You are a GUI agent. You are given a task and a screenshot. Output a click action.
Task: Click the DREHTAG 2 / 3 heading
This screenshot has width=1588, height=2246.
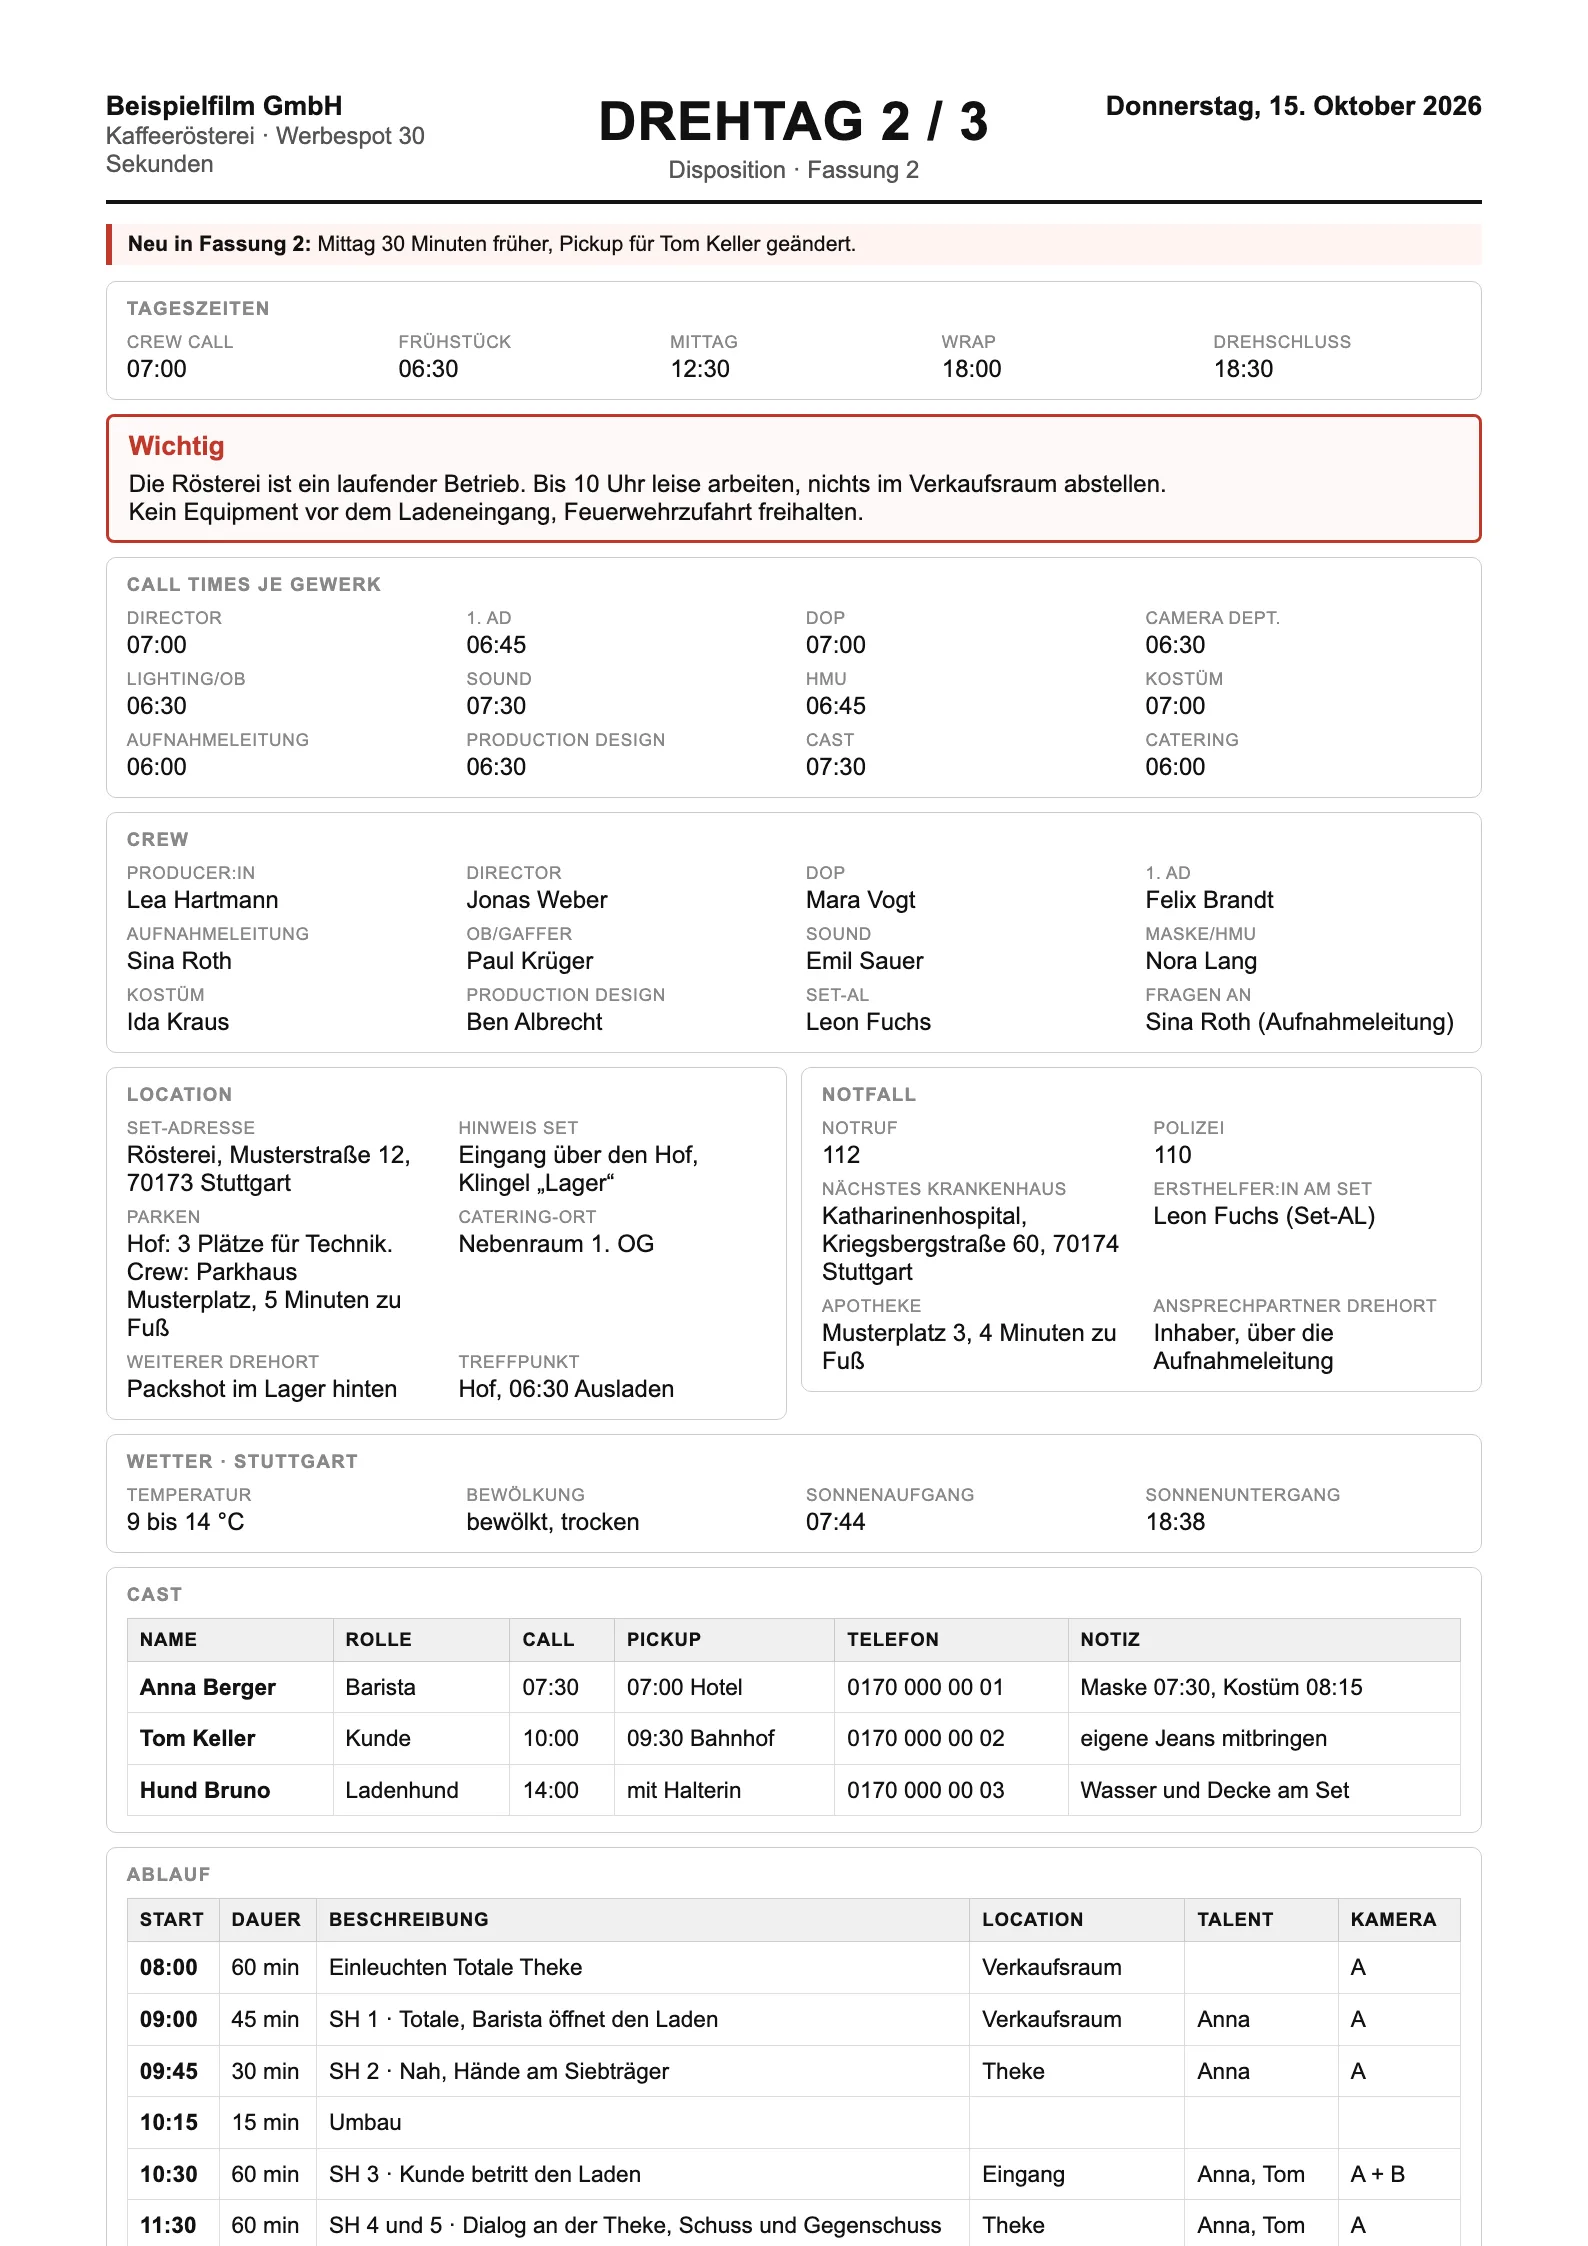click(x=793, y=122)
